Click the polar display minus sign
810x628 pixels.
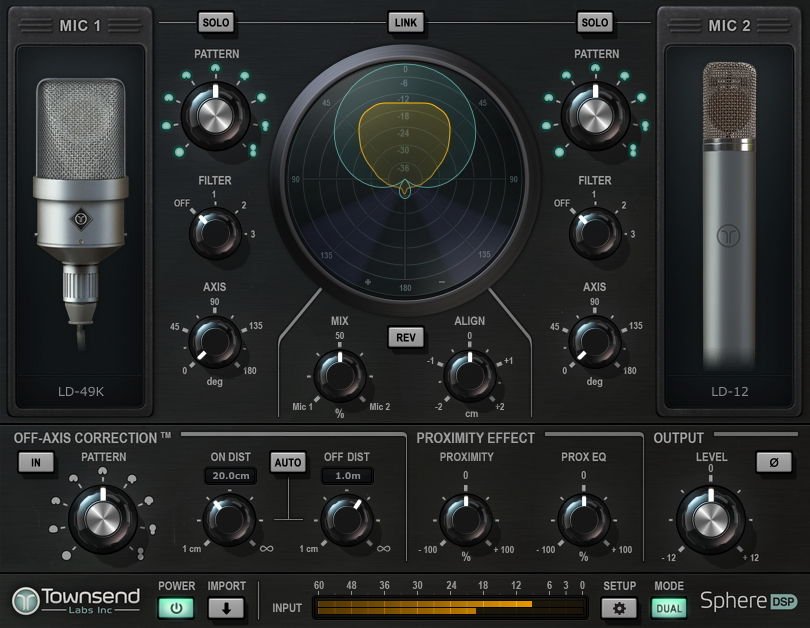[442, 282]
